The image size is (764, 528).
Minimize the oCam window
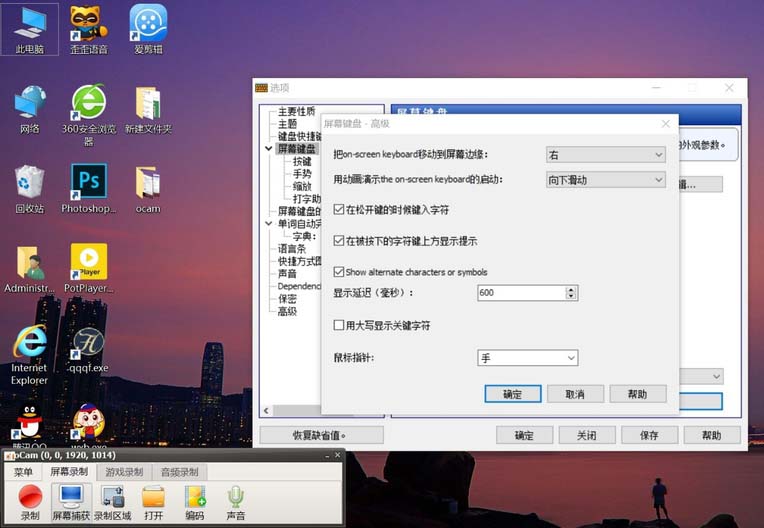327,455
